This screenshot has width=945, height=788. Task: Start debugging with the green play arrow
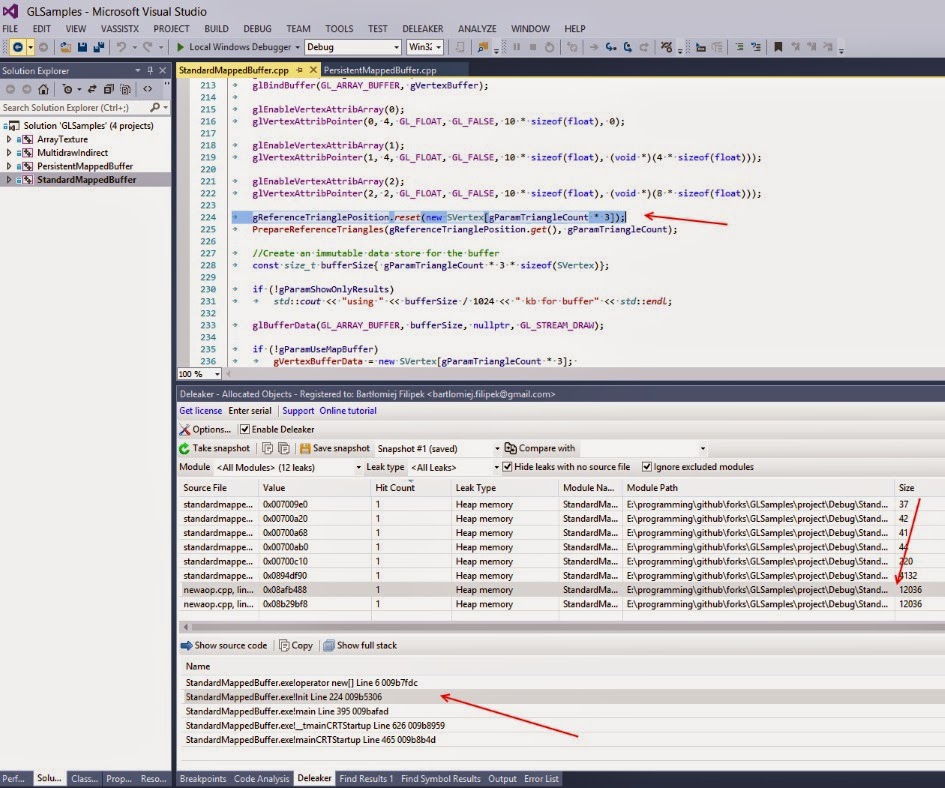point(180,47)
